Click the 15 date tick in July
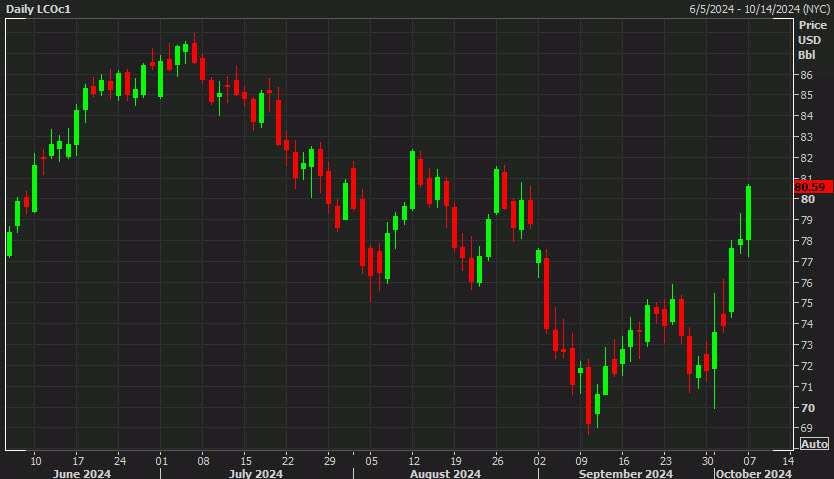The width and height of the screenshot is (834, 479). [x=246, y=461]
